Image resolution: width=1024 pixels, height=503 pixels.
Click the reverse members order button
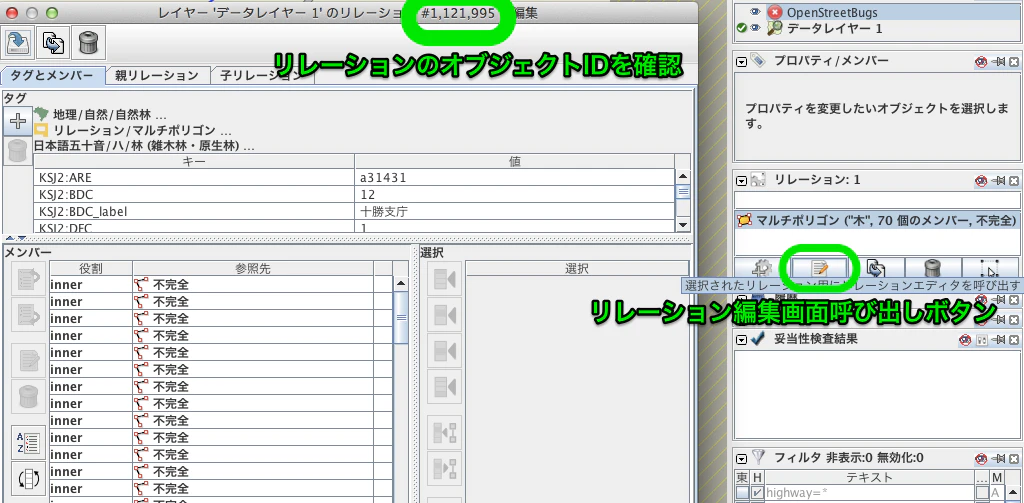click(28, 478)
